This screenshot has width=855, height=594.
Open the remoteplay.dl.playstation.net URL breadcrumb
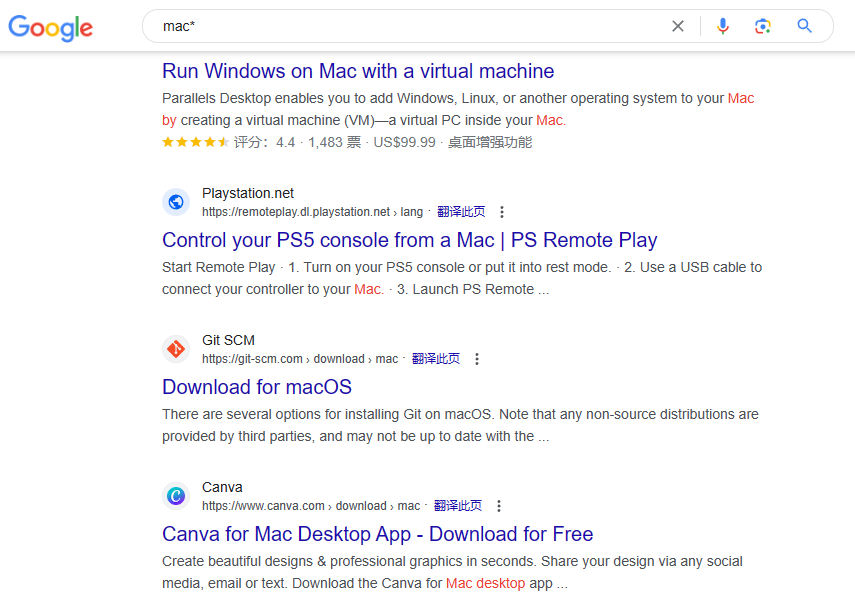(312, 212)
